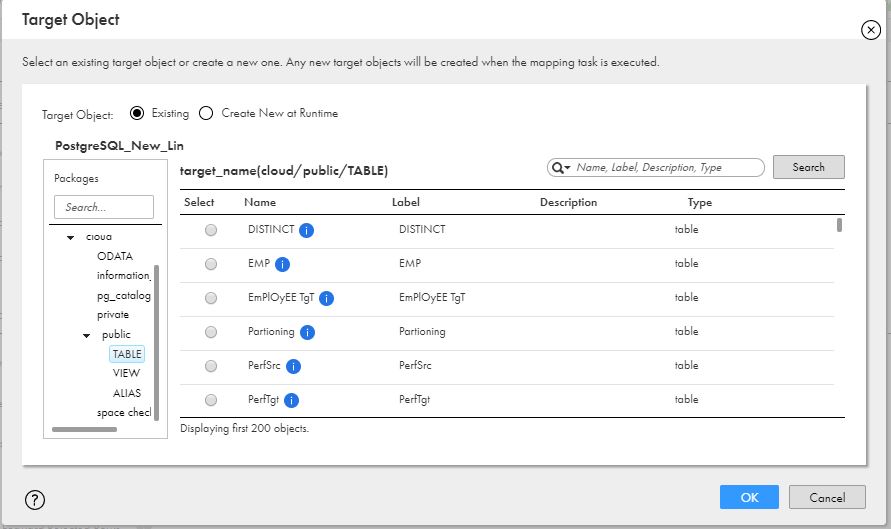Click the Packages search field
891x529 pixels.
(104, 207)
